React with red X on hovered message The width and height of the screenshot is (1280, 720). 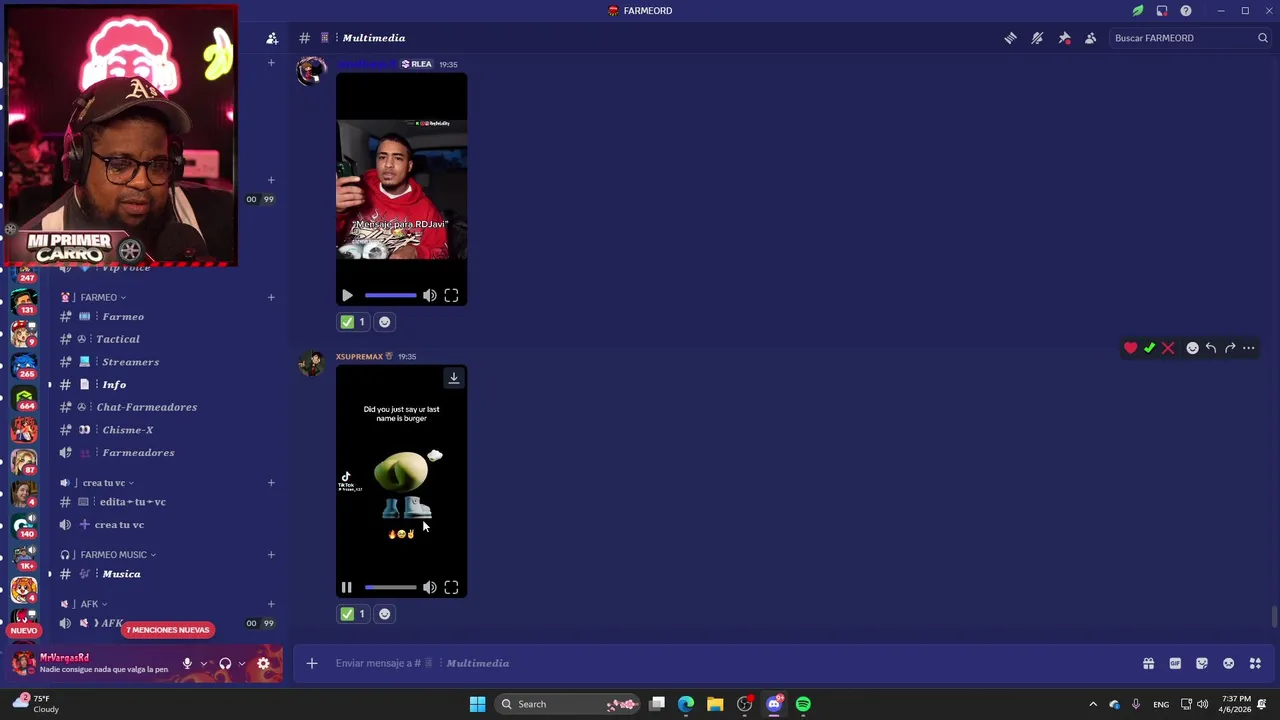point(1168,348)
